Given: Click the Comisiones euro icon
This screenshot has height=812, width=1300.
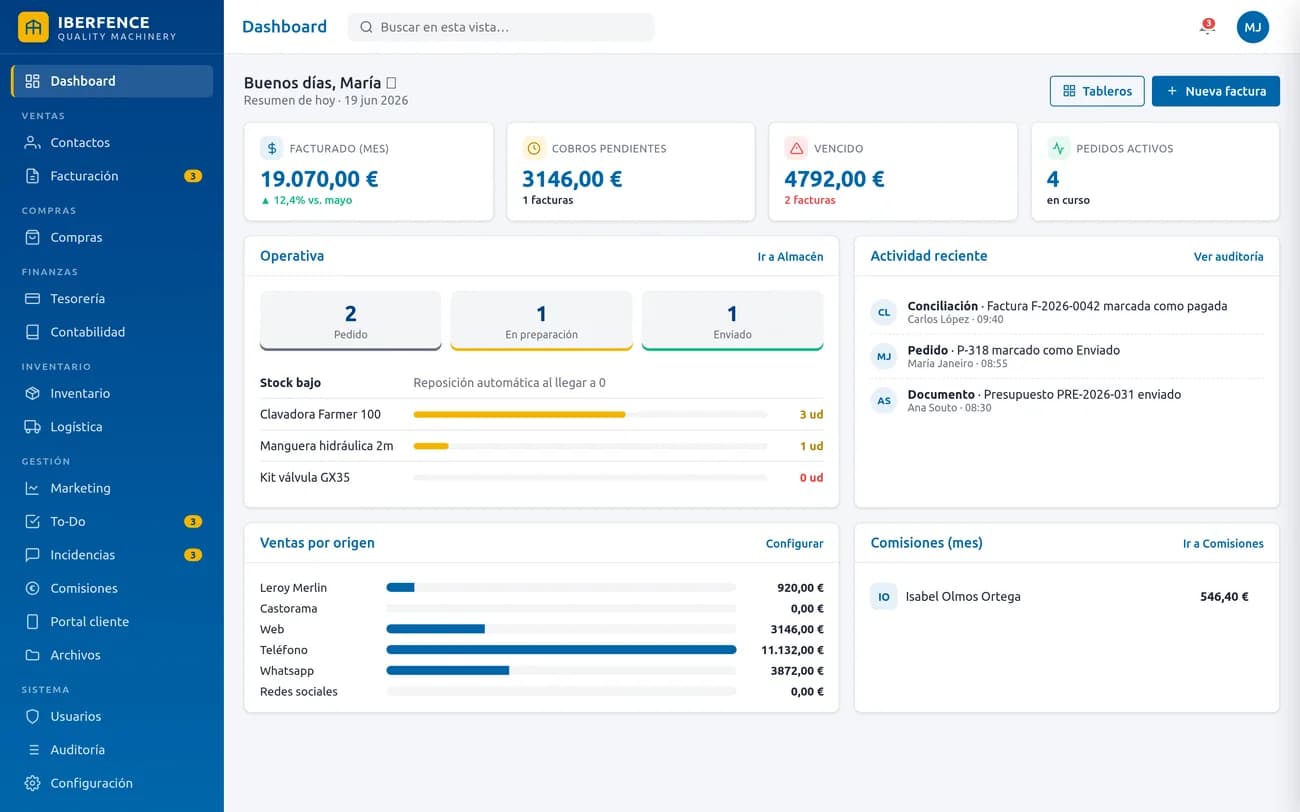Looking at the screenshot, I should click(x=32, y=589).
